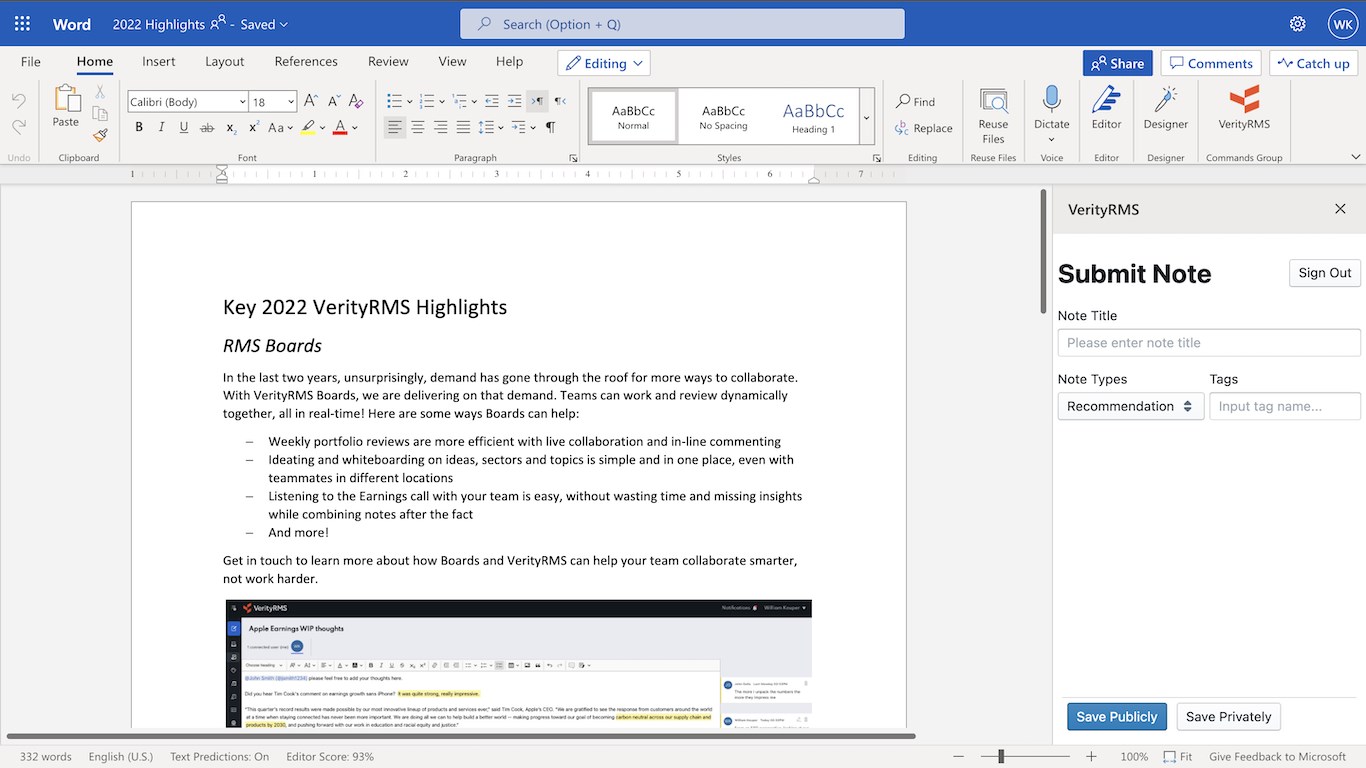Click Save Publicly to submit the note
Image resolution: width=1366 pixels, height=768 pixels.
[1116, 716]
